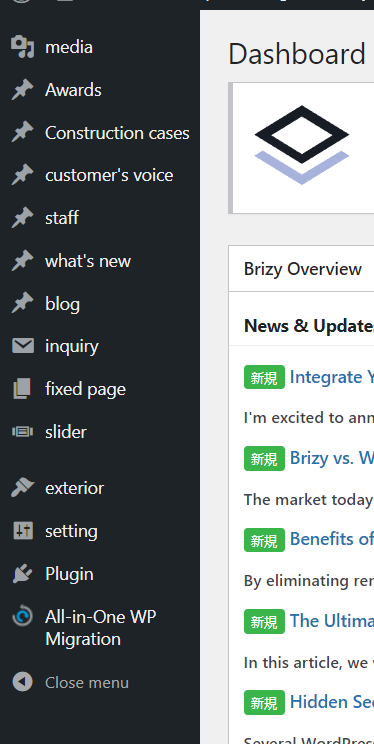This screenshot has height=744, width=374.
Task: Click the pages icon beside fixed page
Action: pos(22,389)
